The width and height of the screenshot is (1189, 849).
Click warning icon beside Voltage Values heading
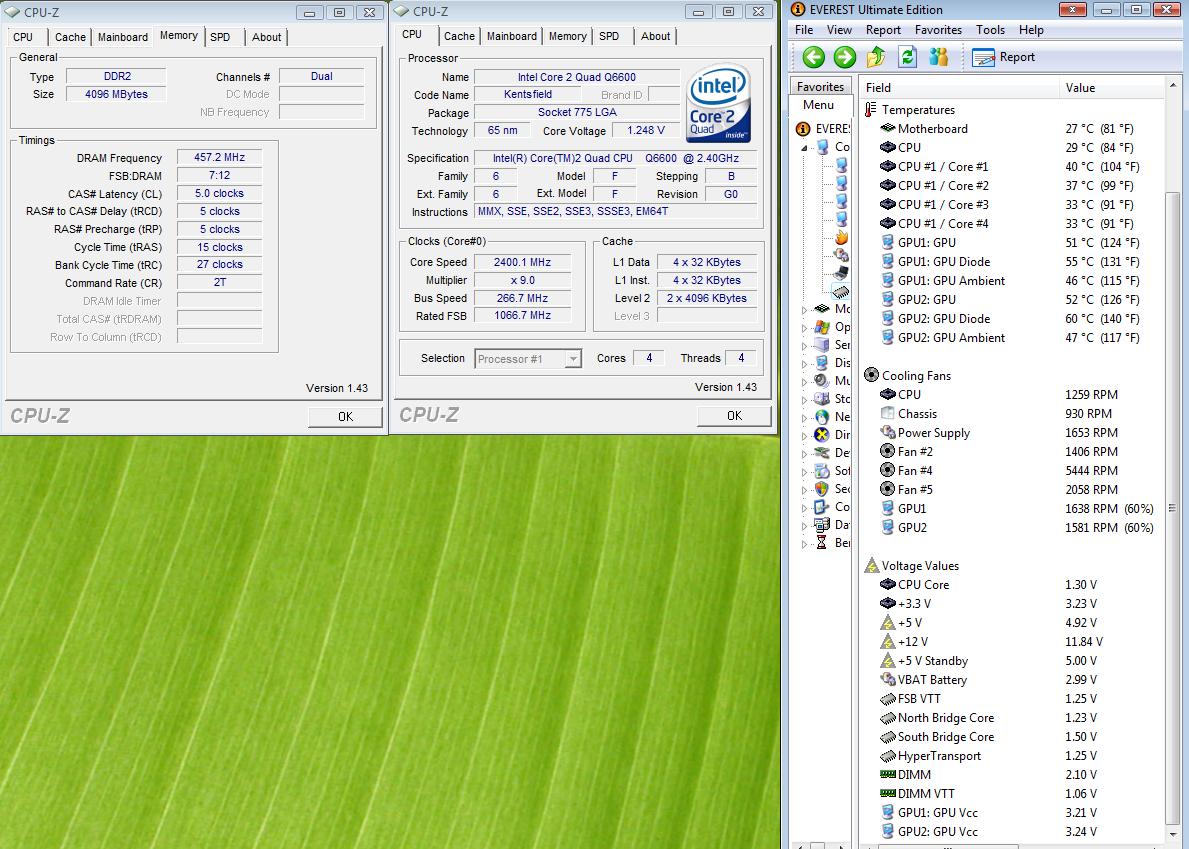[871, 565]
